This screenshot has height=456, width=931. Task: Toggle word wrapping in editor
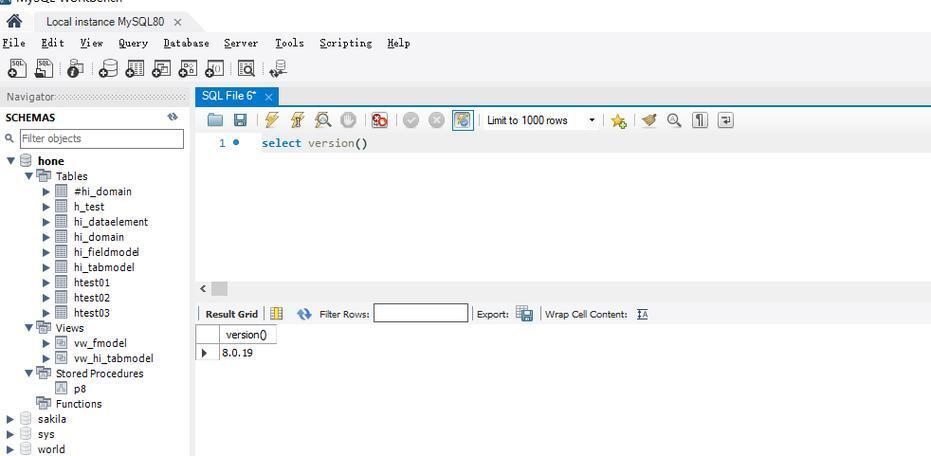click(x=726, y=120)
